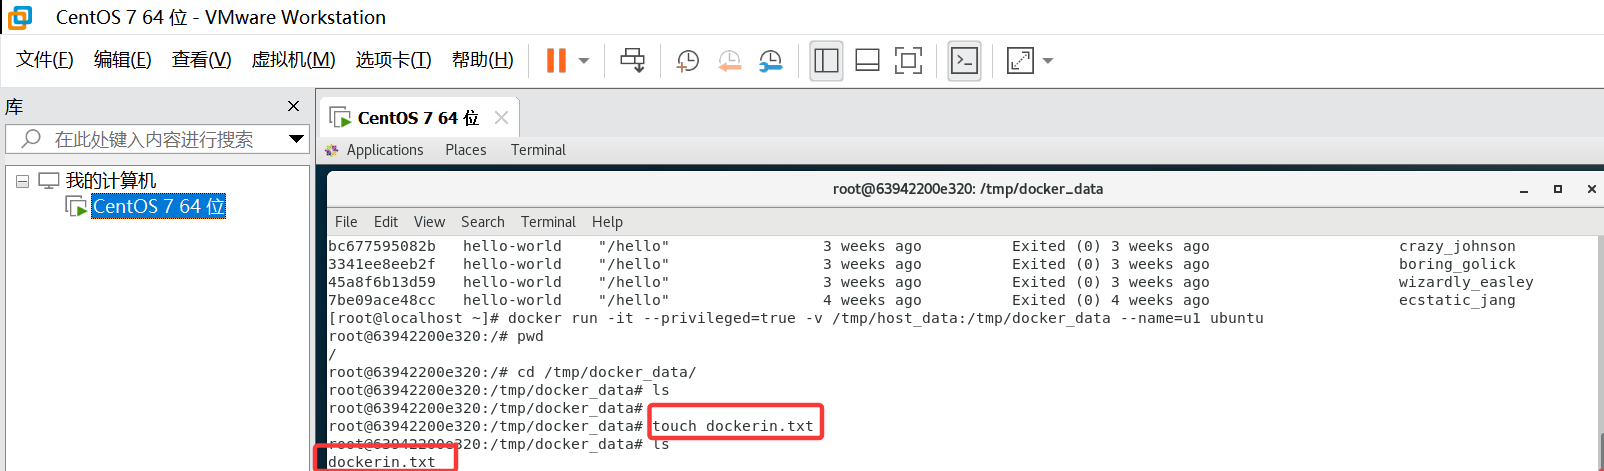The width and height of the screenshot is (1604, 471).
Task: Select 我的计算机 in the library tree
Action: click(x=111, y=181)
